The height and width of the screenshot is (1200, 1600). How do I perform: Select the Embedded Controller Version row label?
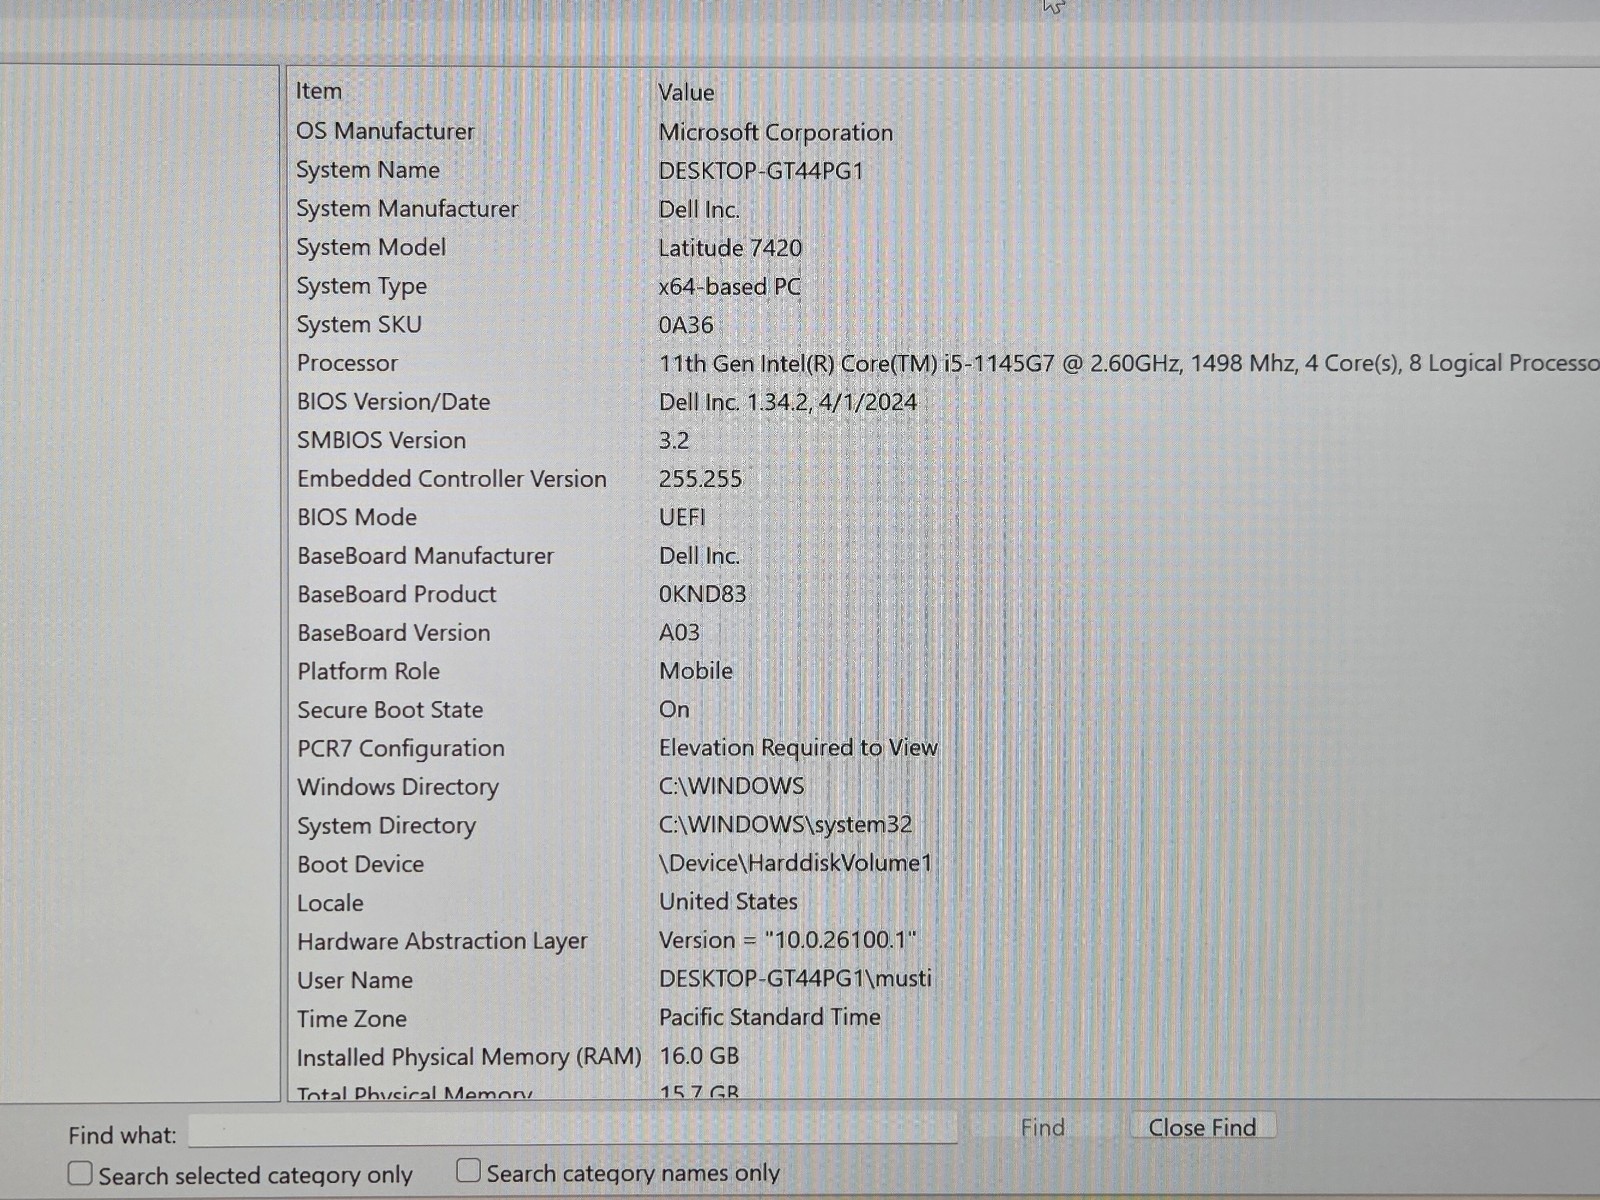click(452, 479)
